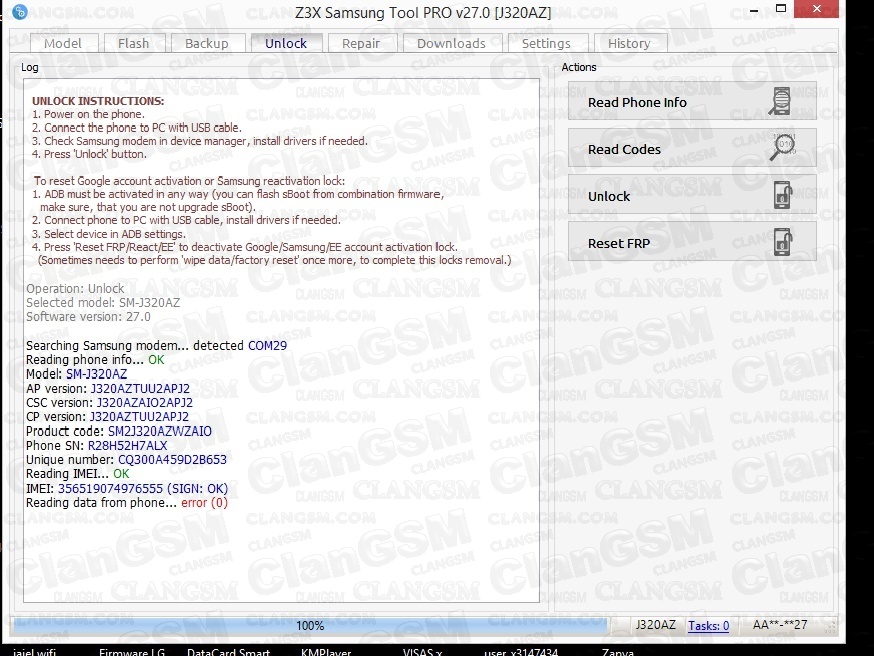Screen dimensions: 874x656
Task: Run the Read Codes action
Action: (692, 148)
